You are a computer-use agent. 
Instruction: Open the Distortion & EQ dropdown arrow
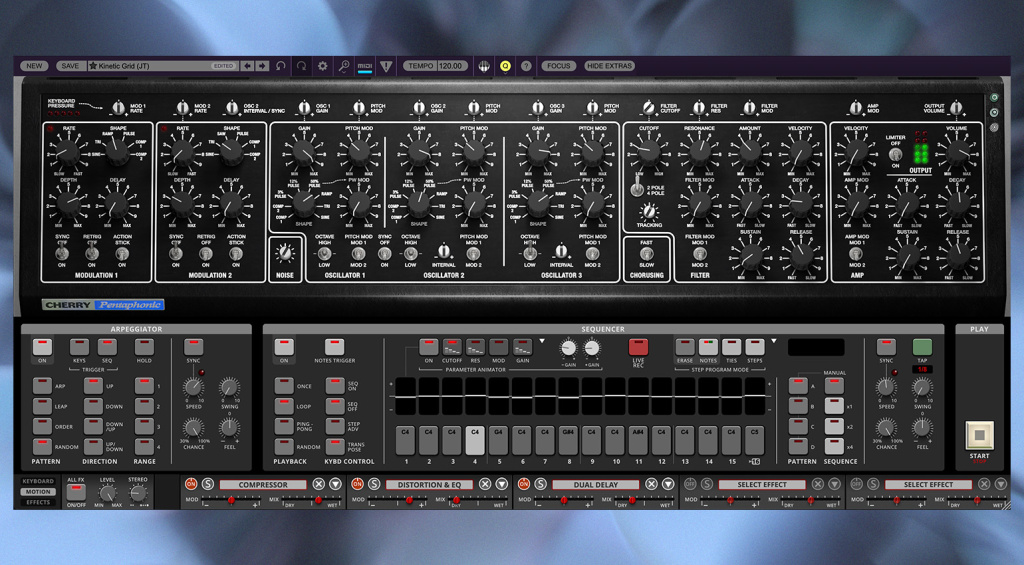pyautogui.click(x=502, y=484)
